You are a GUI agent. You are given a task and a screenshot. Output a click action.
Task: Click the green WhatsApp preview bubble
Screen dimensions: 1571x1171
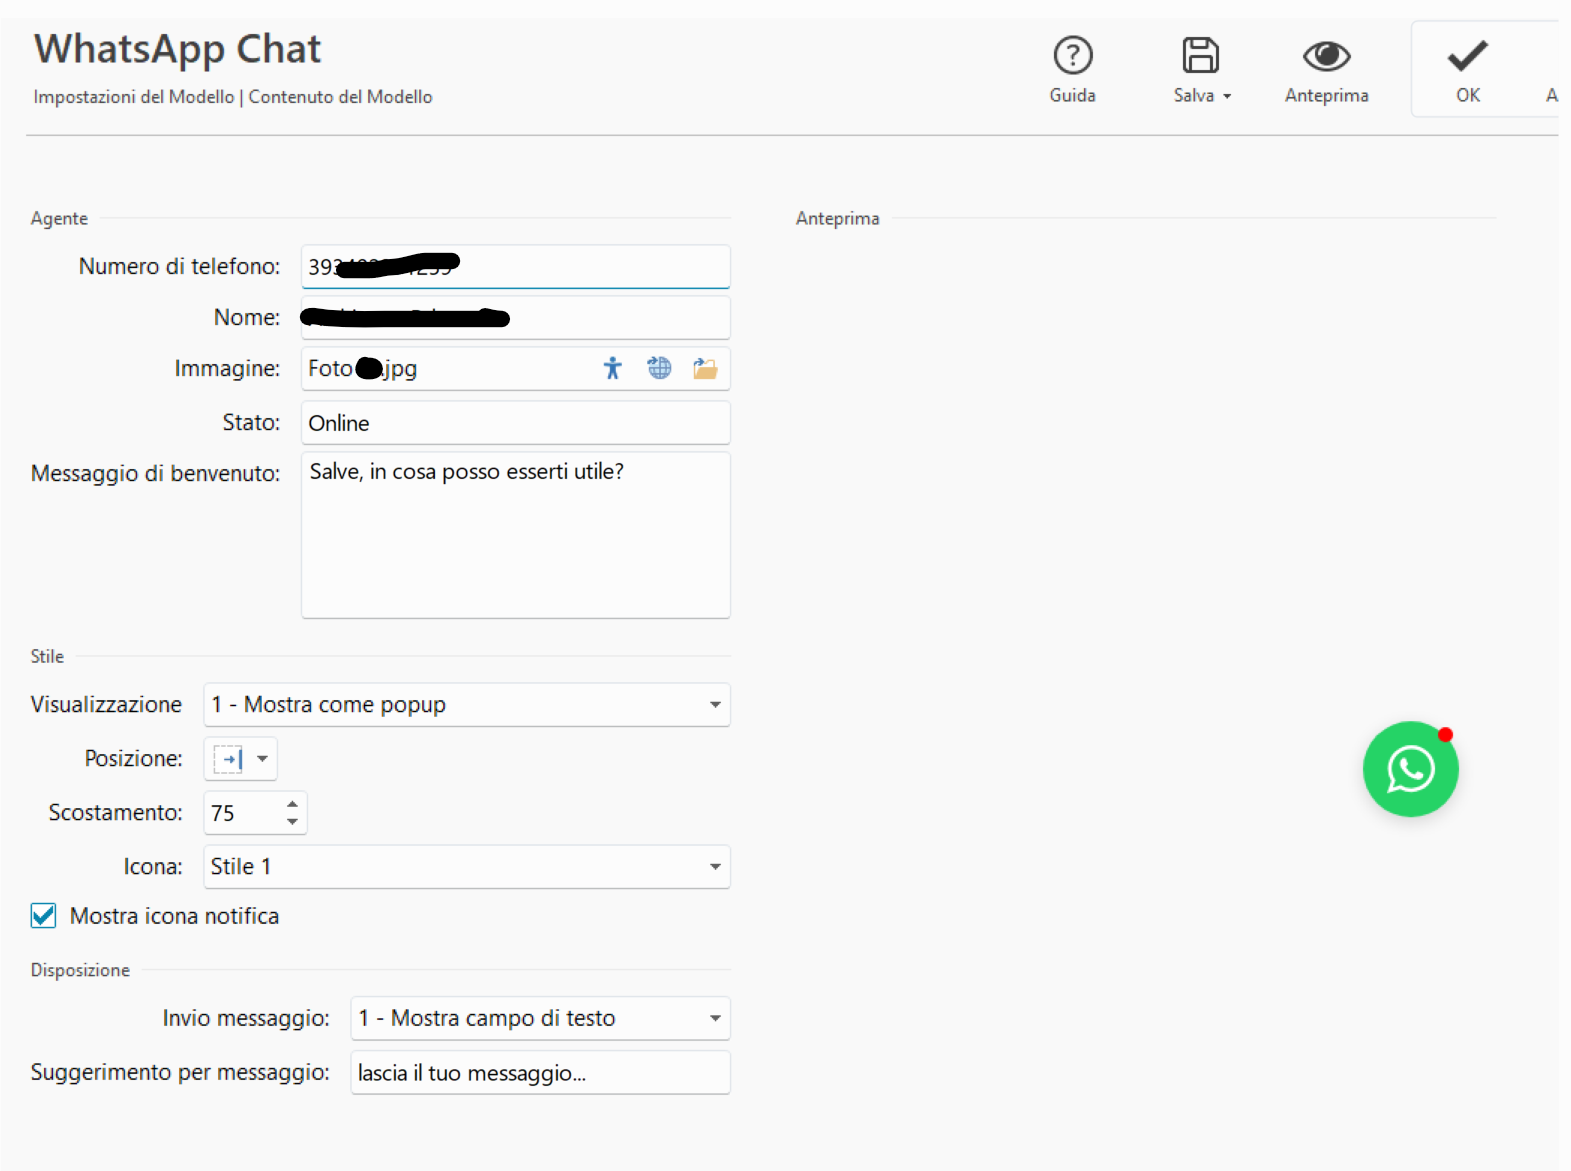(x=1410, y=769)
